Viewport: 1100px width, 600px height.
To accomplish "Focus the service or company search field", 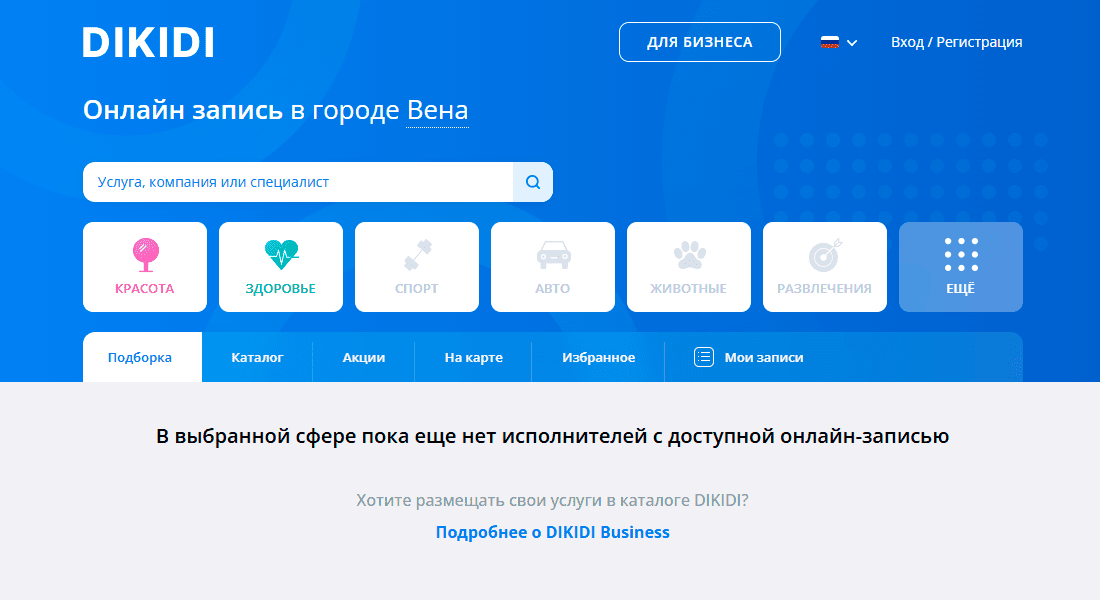I will click(298, 182).
